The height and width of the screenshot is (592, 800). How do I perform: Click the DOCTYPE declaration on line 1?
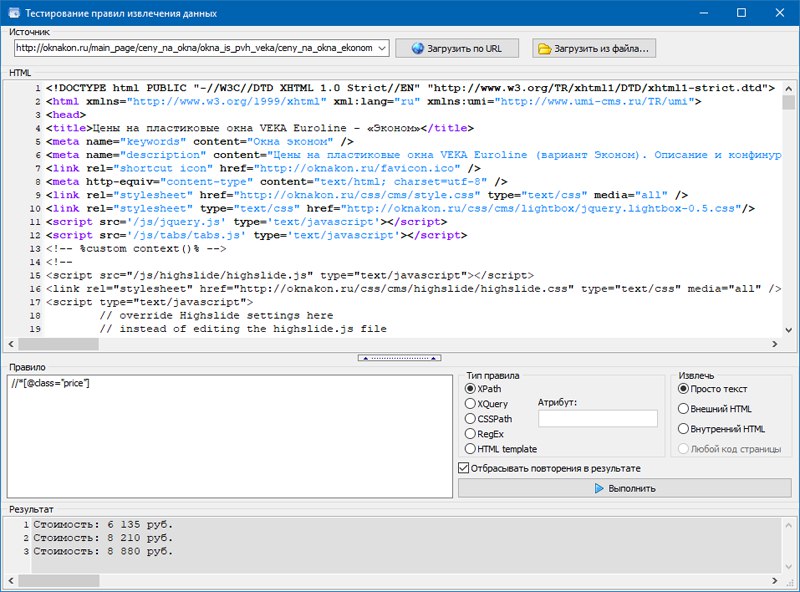click(x=410, y=88)
